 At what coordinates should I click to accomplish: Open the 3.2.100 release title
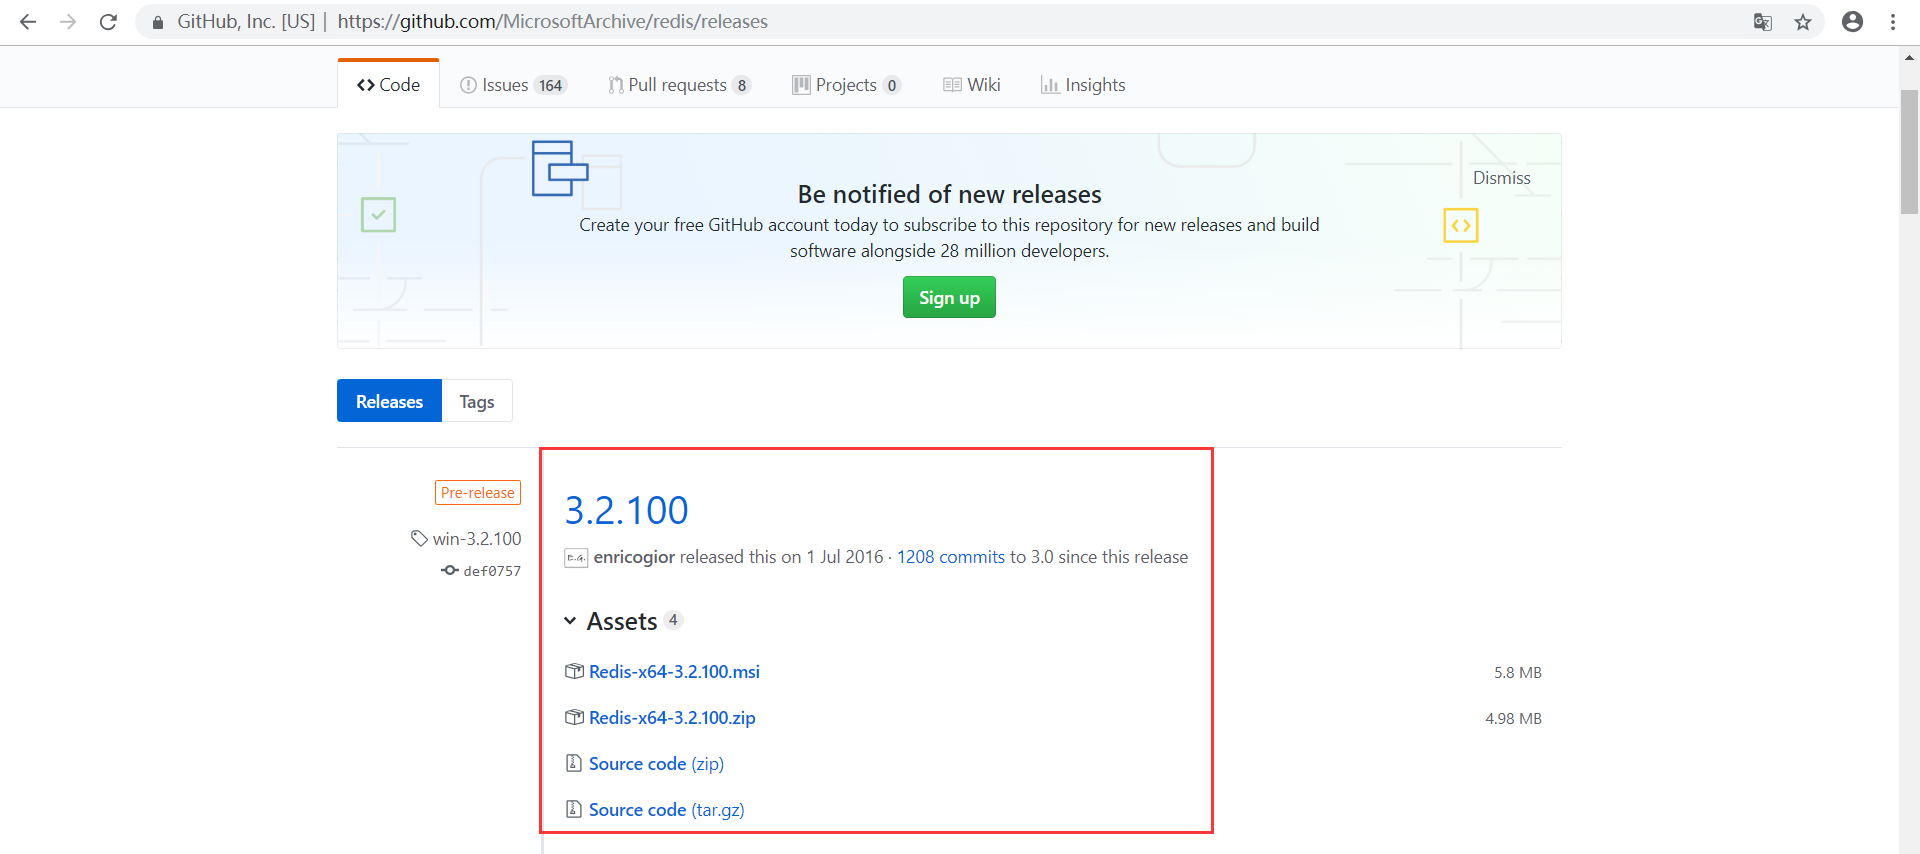626,511
